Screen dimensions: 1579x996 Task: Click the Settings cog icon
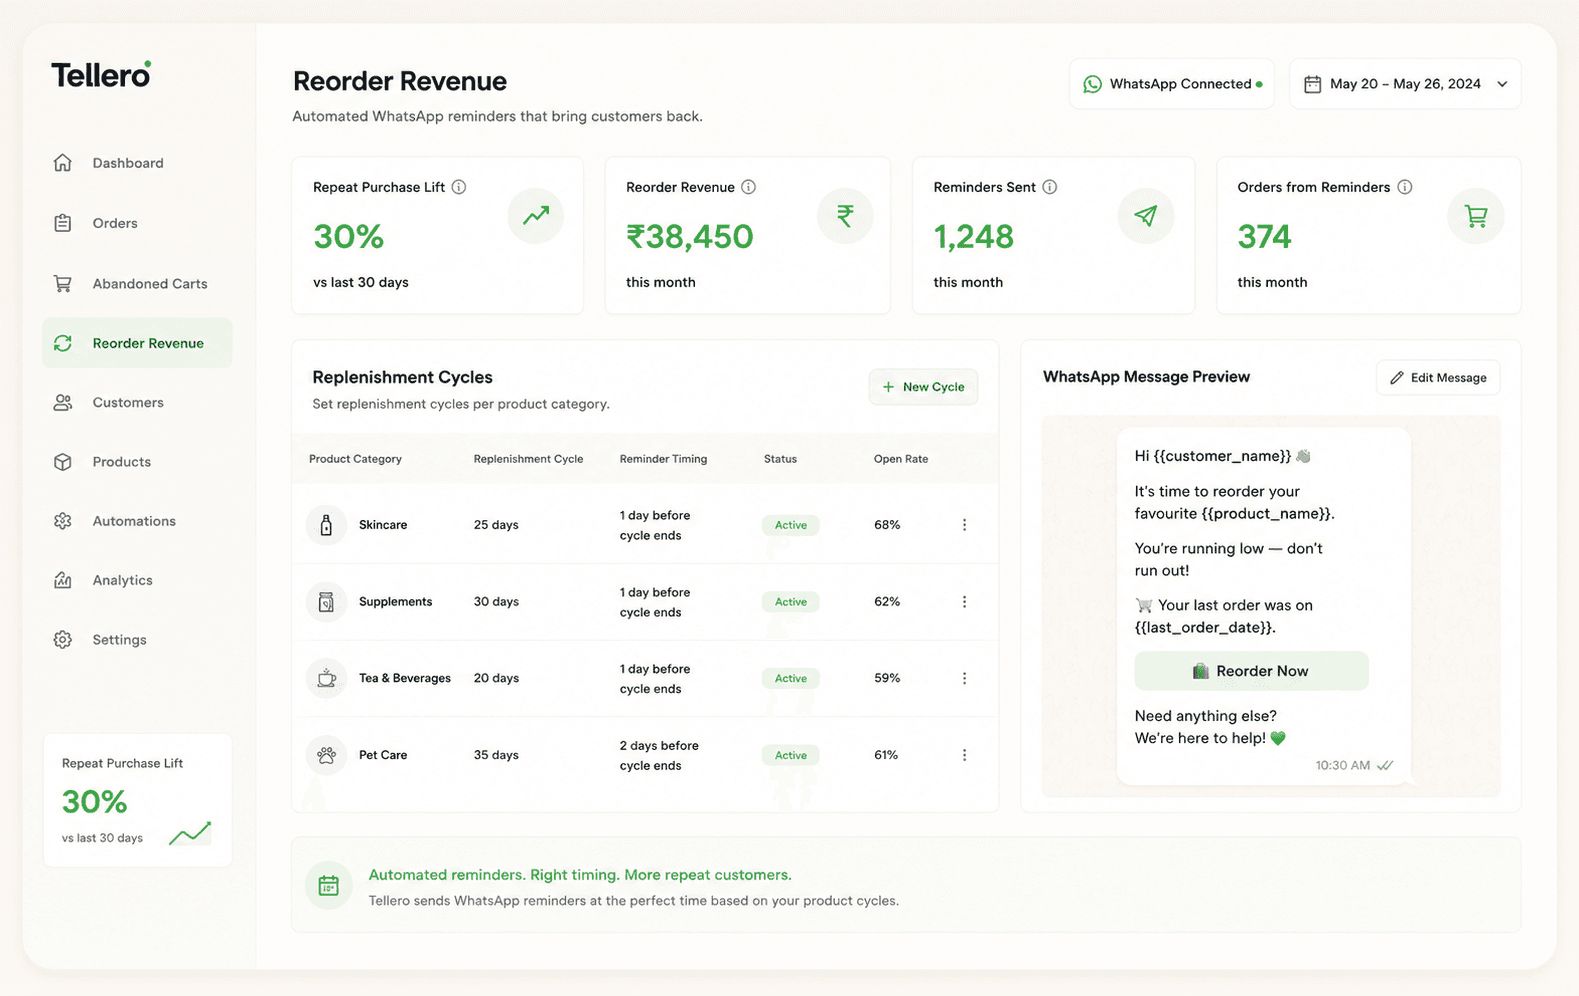click(x=63, y=640)
